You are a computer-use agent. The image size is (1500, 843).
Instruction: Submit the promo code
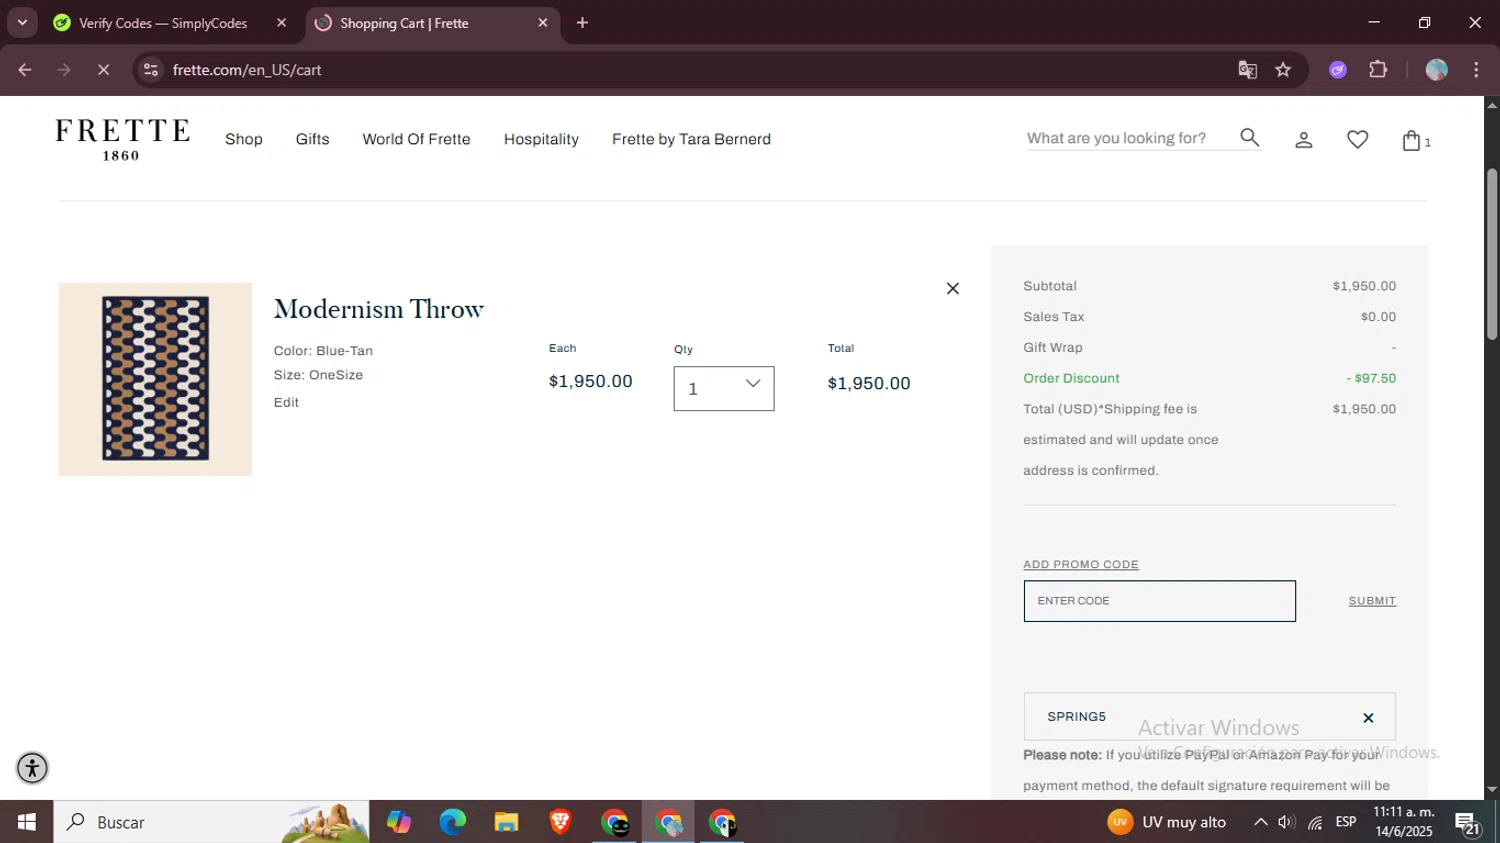pos(1372,601)
